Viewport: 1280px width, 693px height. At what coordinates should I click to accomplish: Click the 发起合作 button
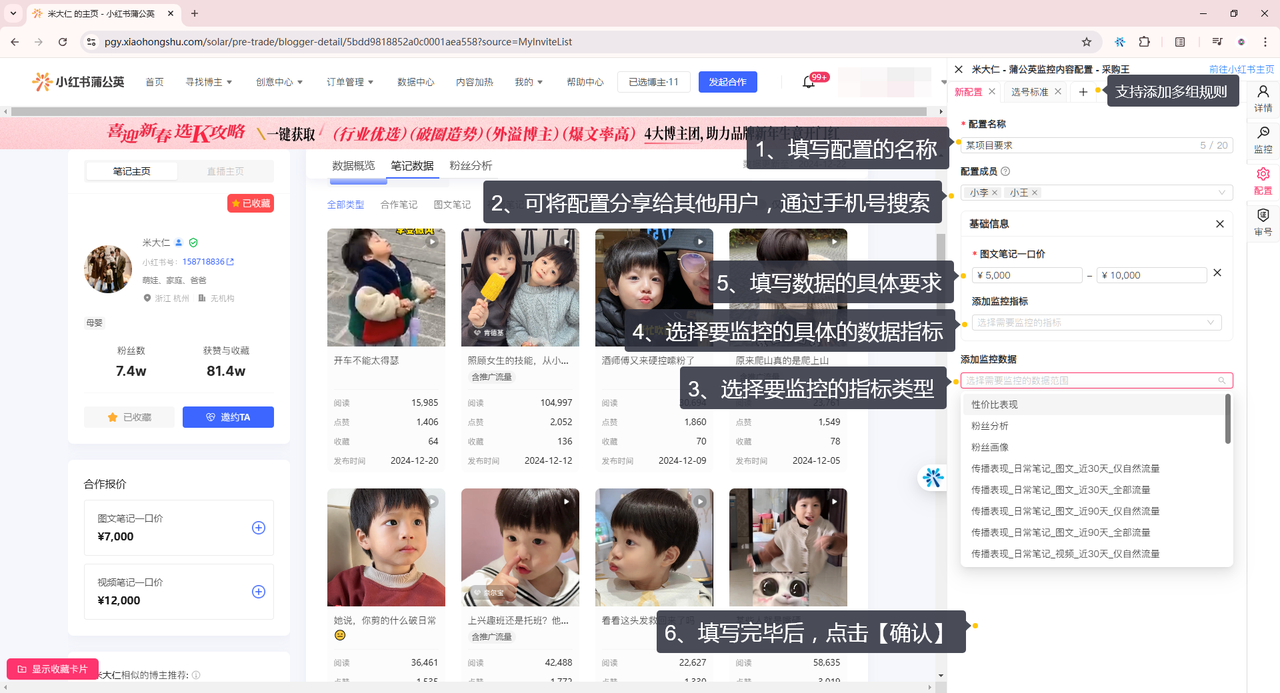(727, 82)
